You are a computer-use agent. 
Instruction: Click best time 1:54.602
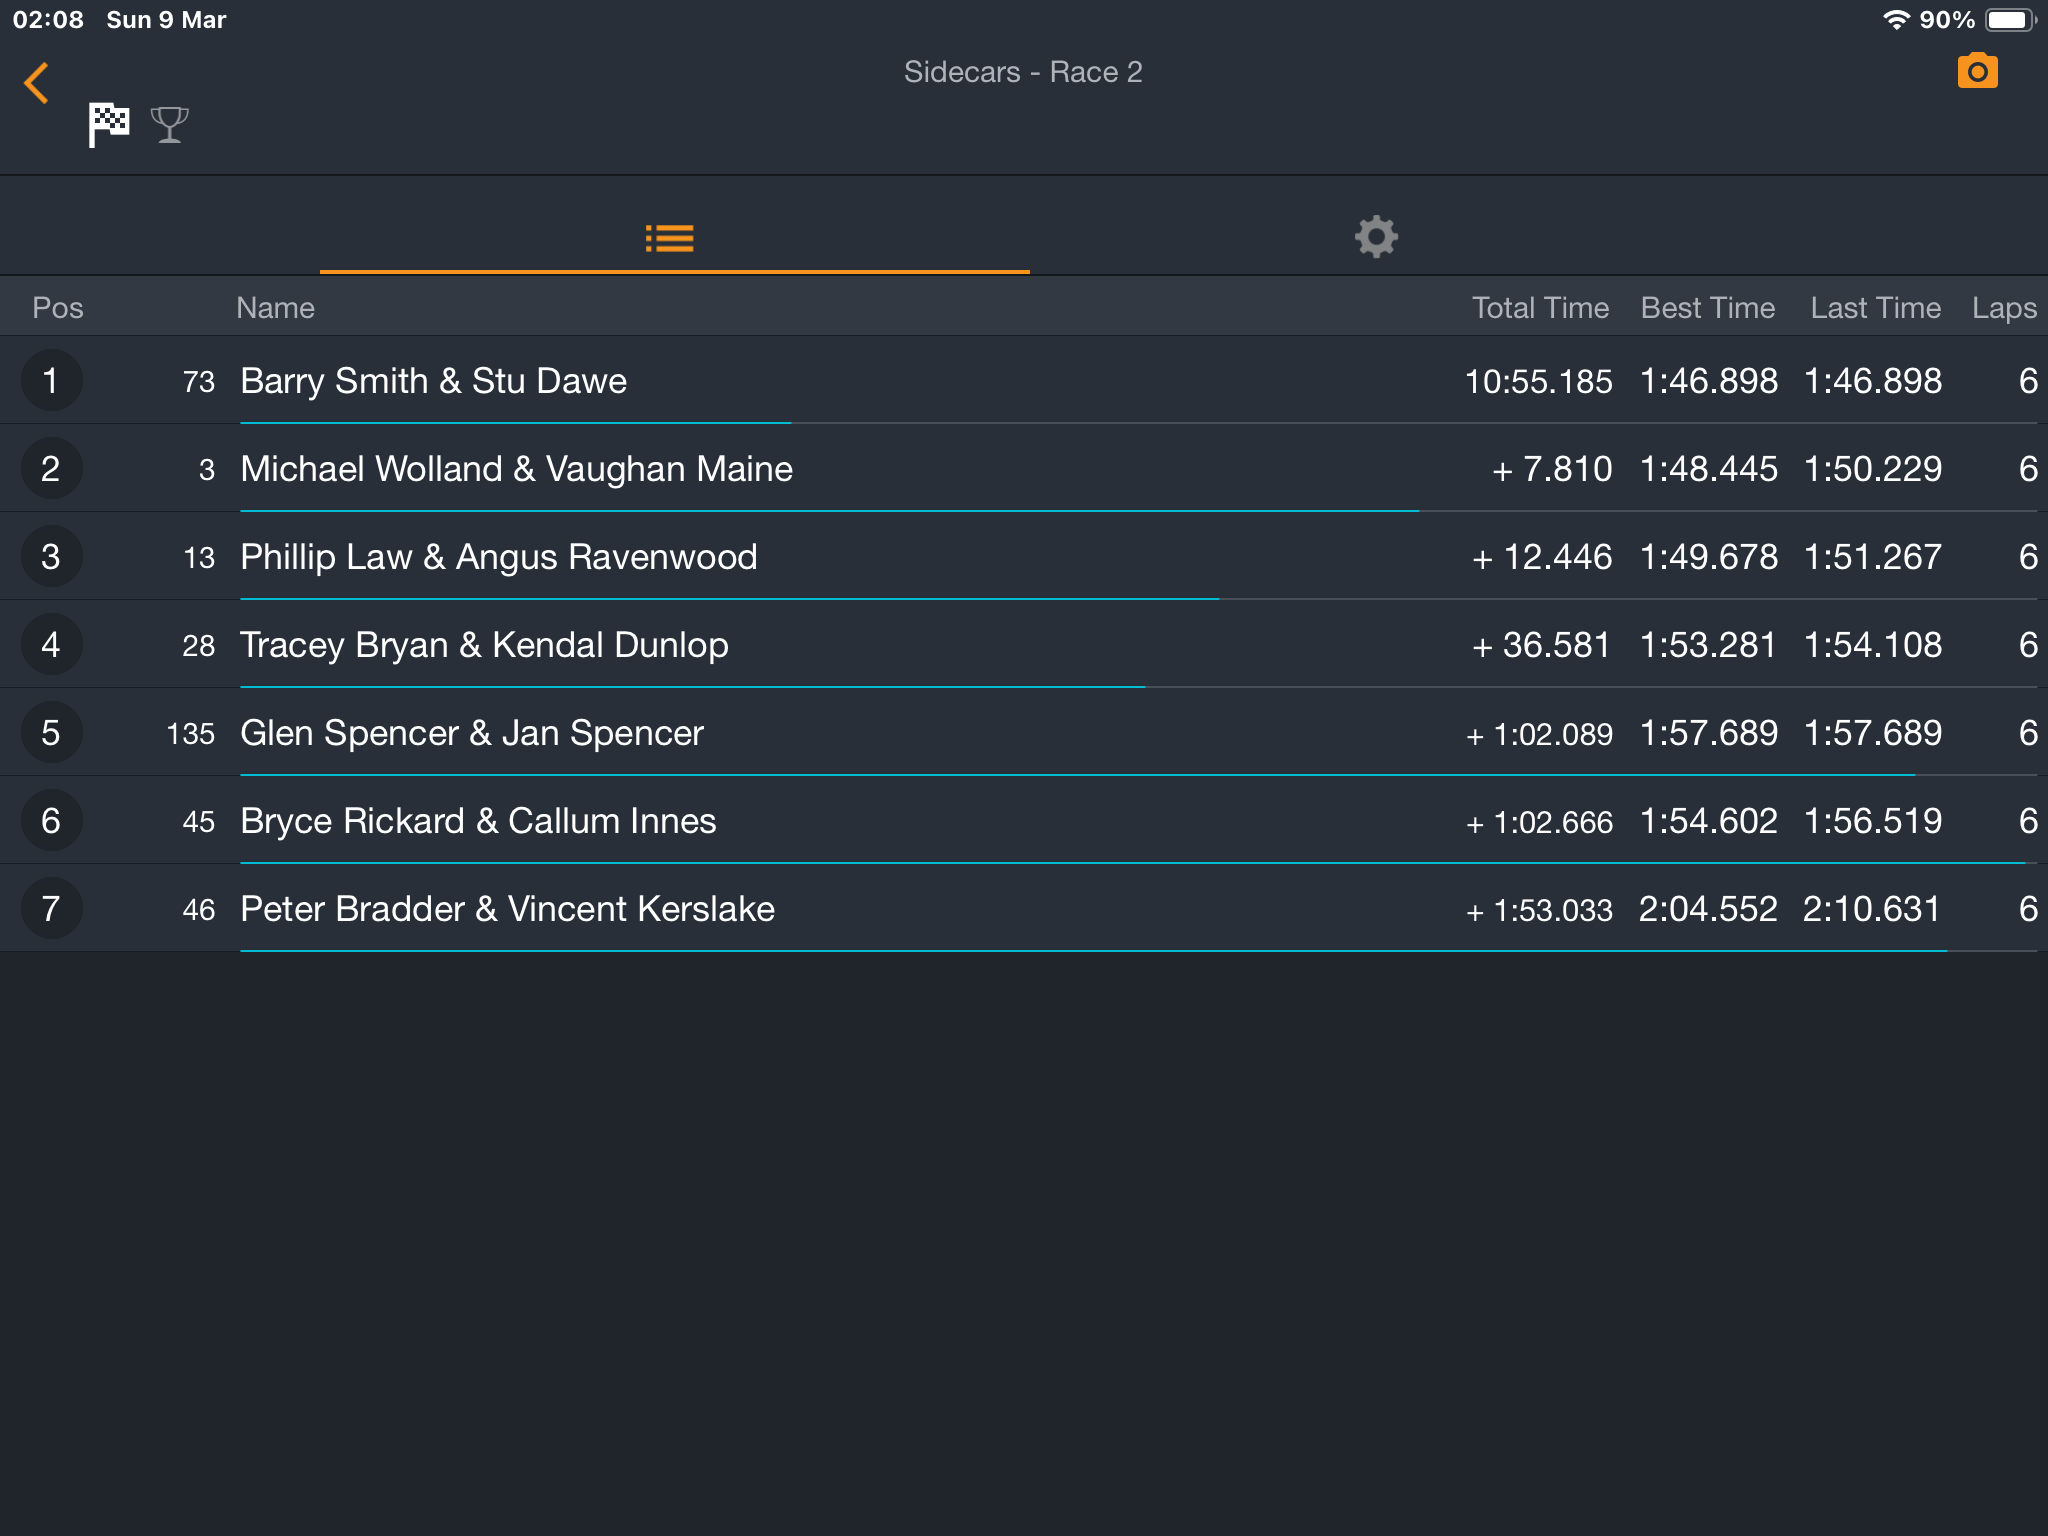[1709, 821]
